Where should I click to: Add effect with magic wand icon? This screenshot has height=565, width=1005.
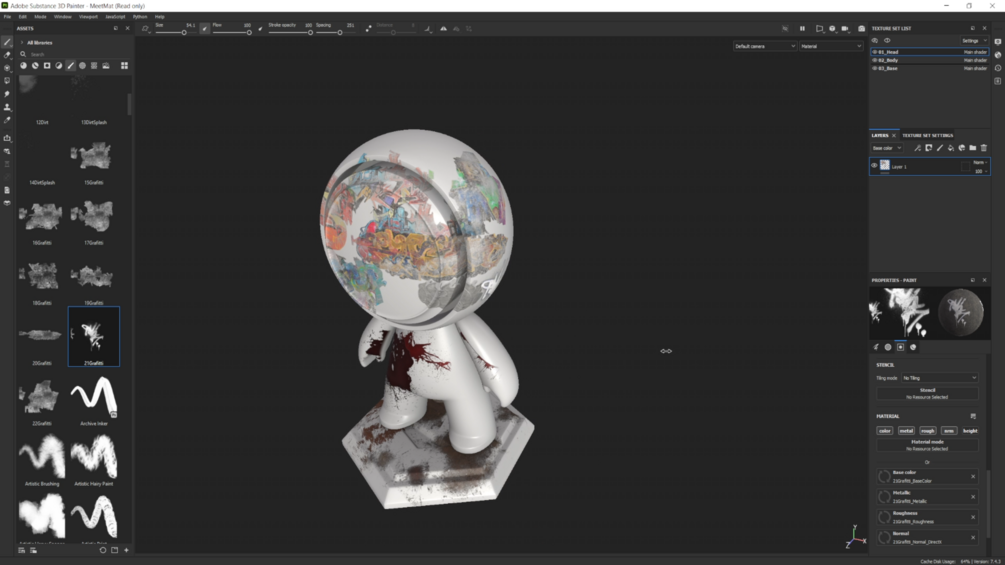tap(917, 148)
